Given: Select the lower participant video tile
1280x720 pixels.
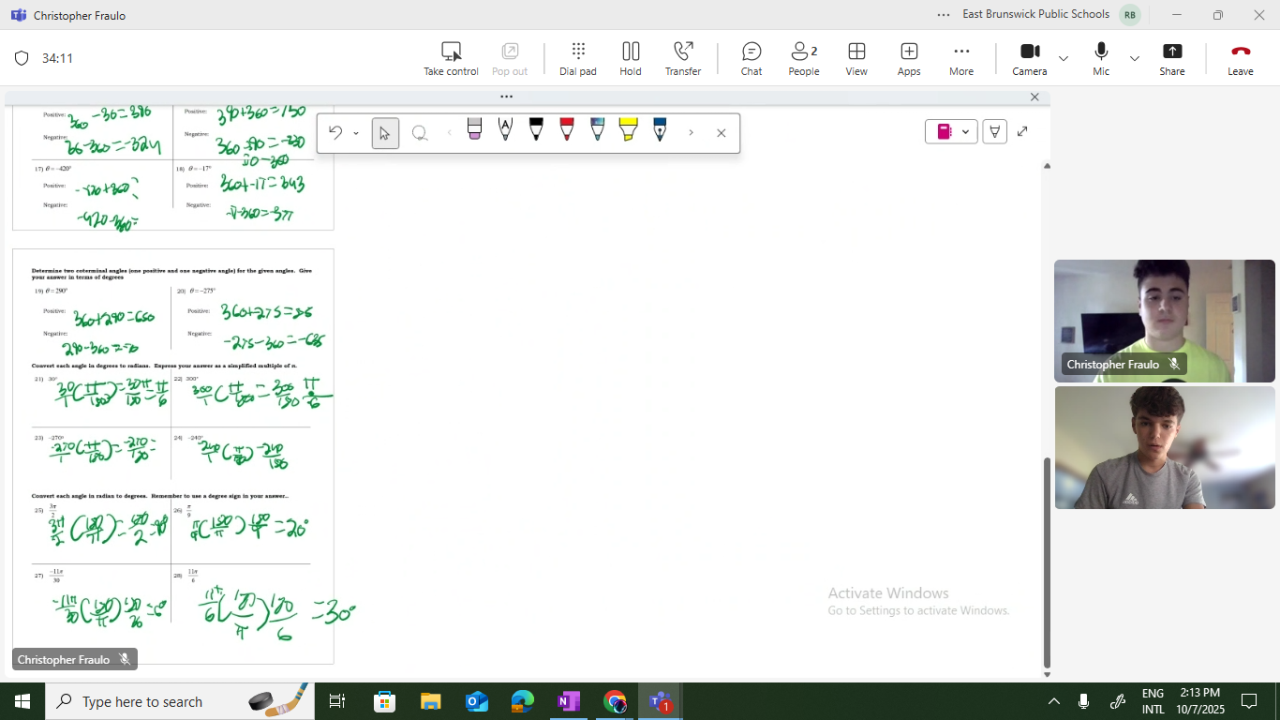Looking at the screenshot, I should [x=1164, y=448].
